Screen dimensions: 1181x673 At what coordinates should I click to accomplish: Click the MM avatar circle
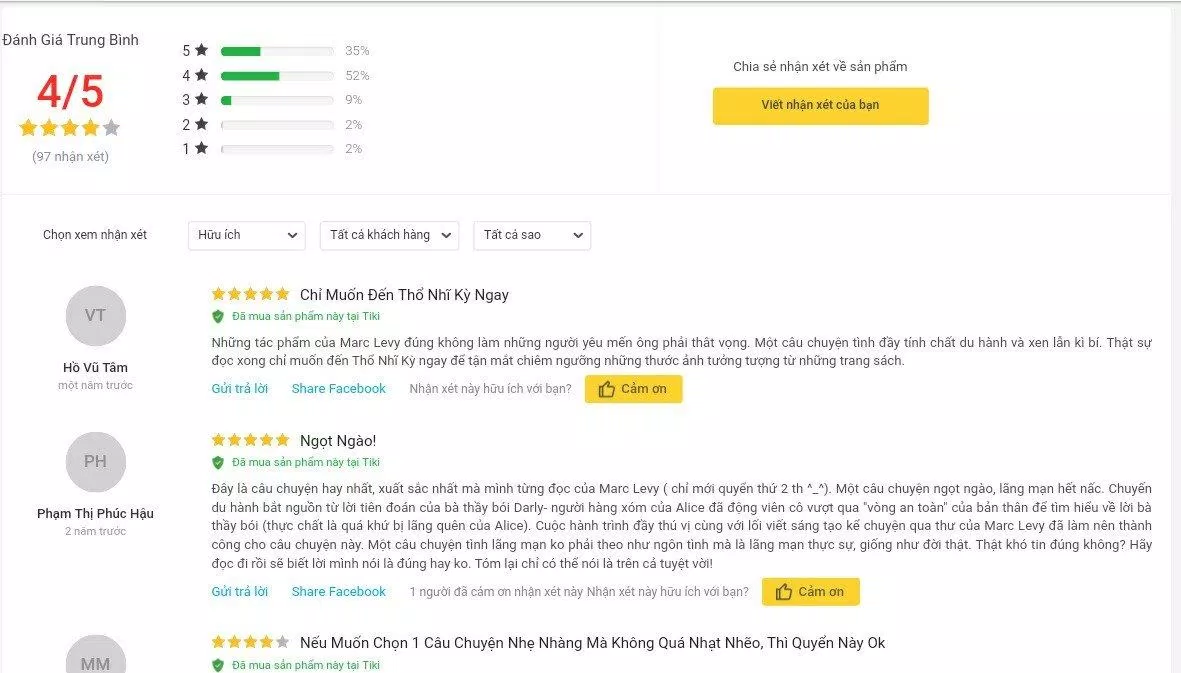[95, 658]
